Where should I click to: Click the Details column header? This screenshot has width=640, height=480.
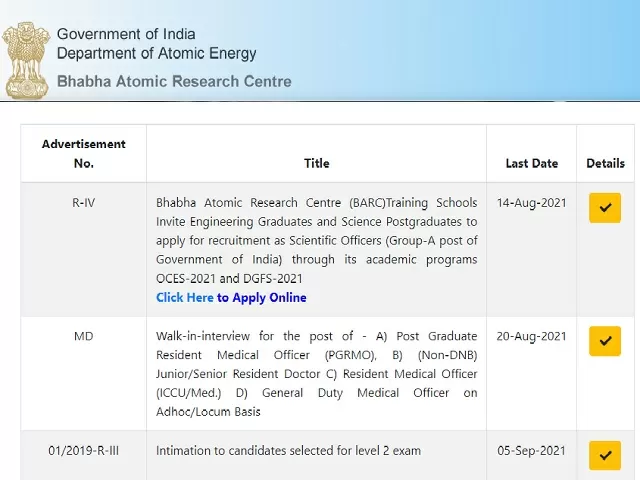605,153
